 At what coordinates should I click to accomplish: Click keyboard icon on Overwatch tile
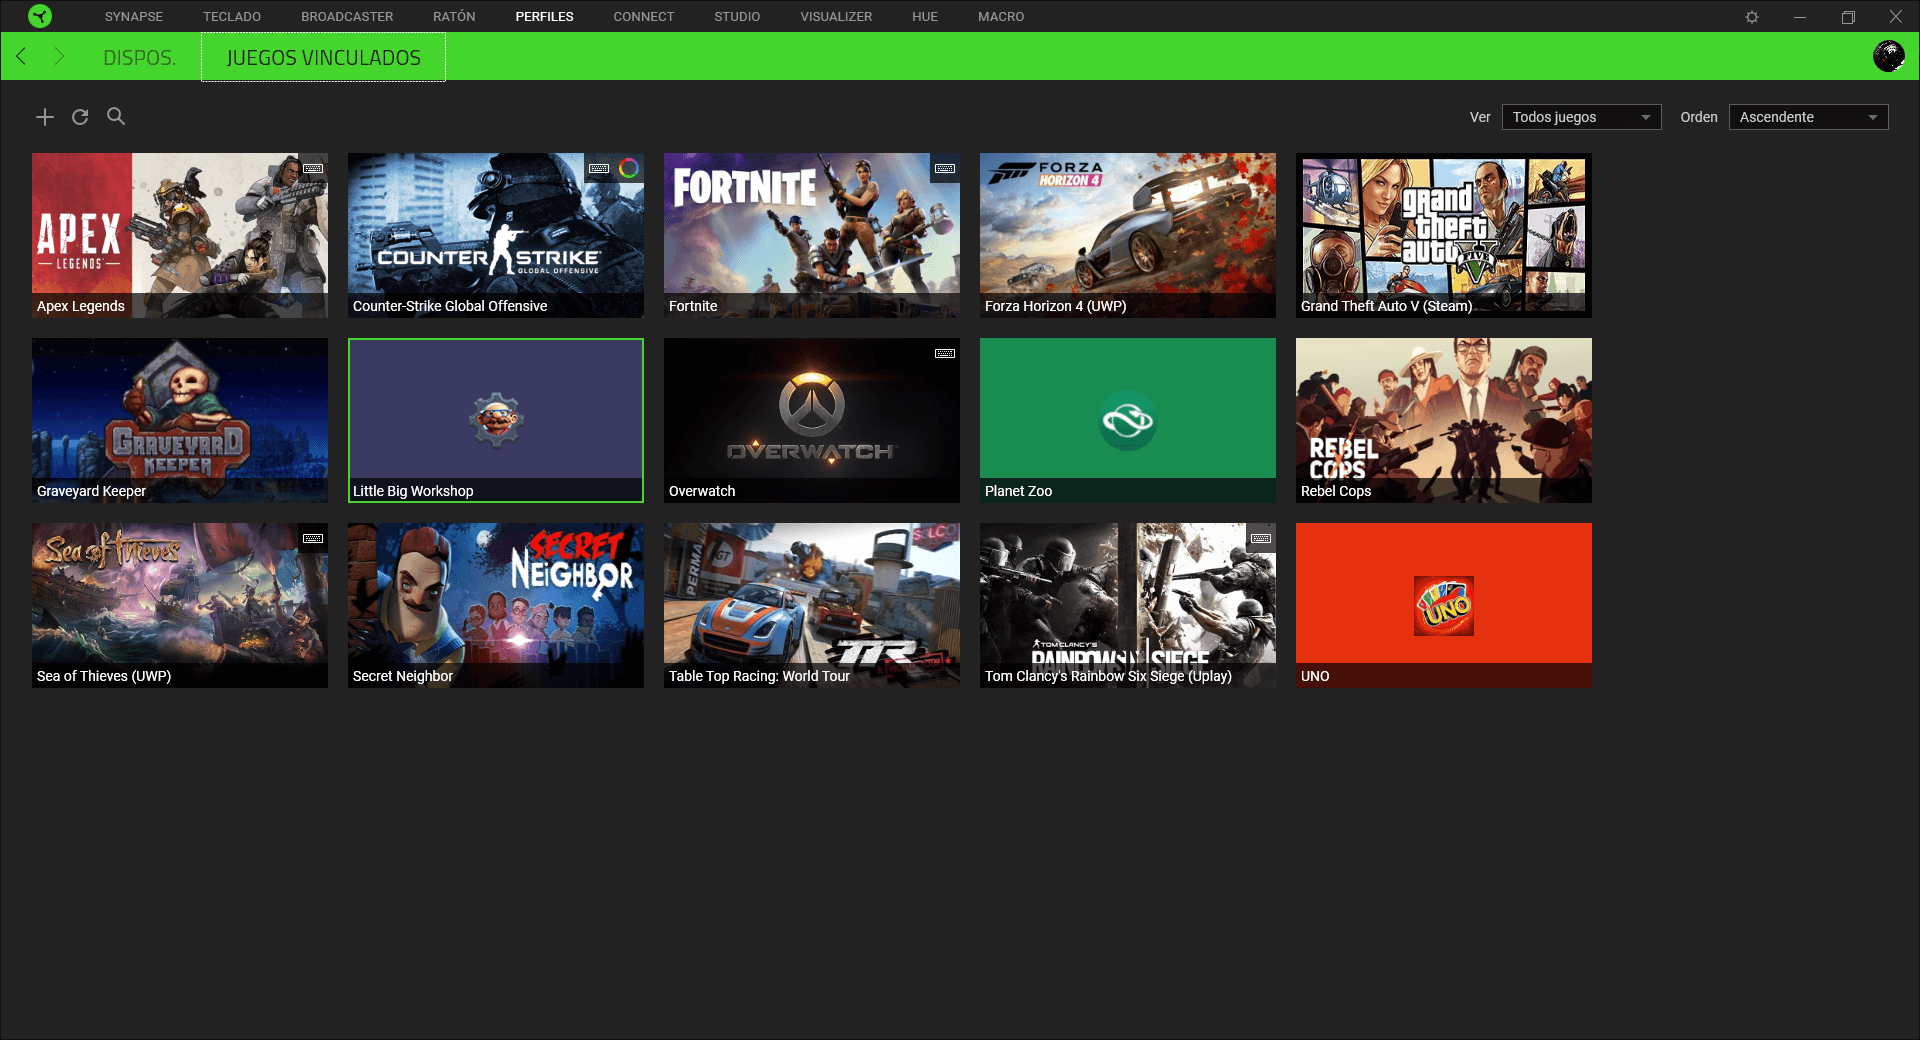pyautogui.click(x=945, y=353)
